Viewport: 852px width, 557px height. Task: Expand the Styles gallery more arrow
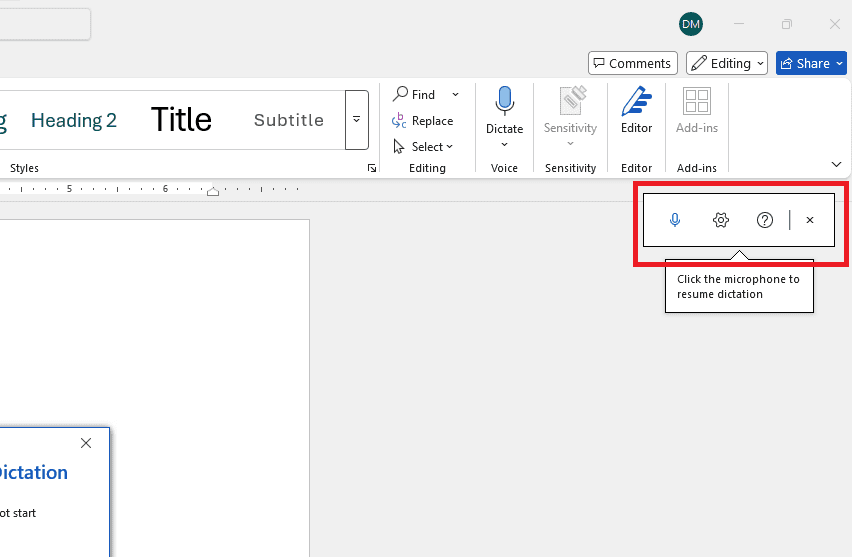pos(356,120)
